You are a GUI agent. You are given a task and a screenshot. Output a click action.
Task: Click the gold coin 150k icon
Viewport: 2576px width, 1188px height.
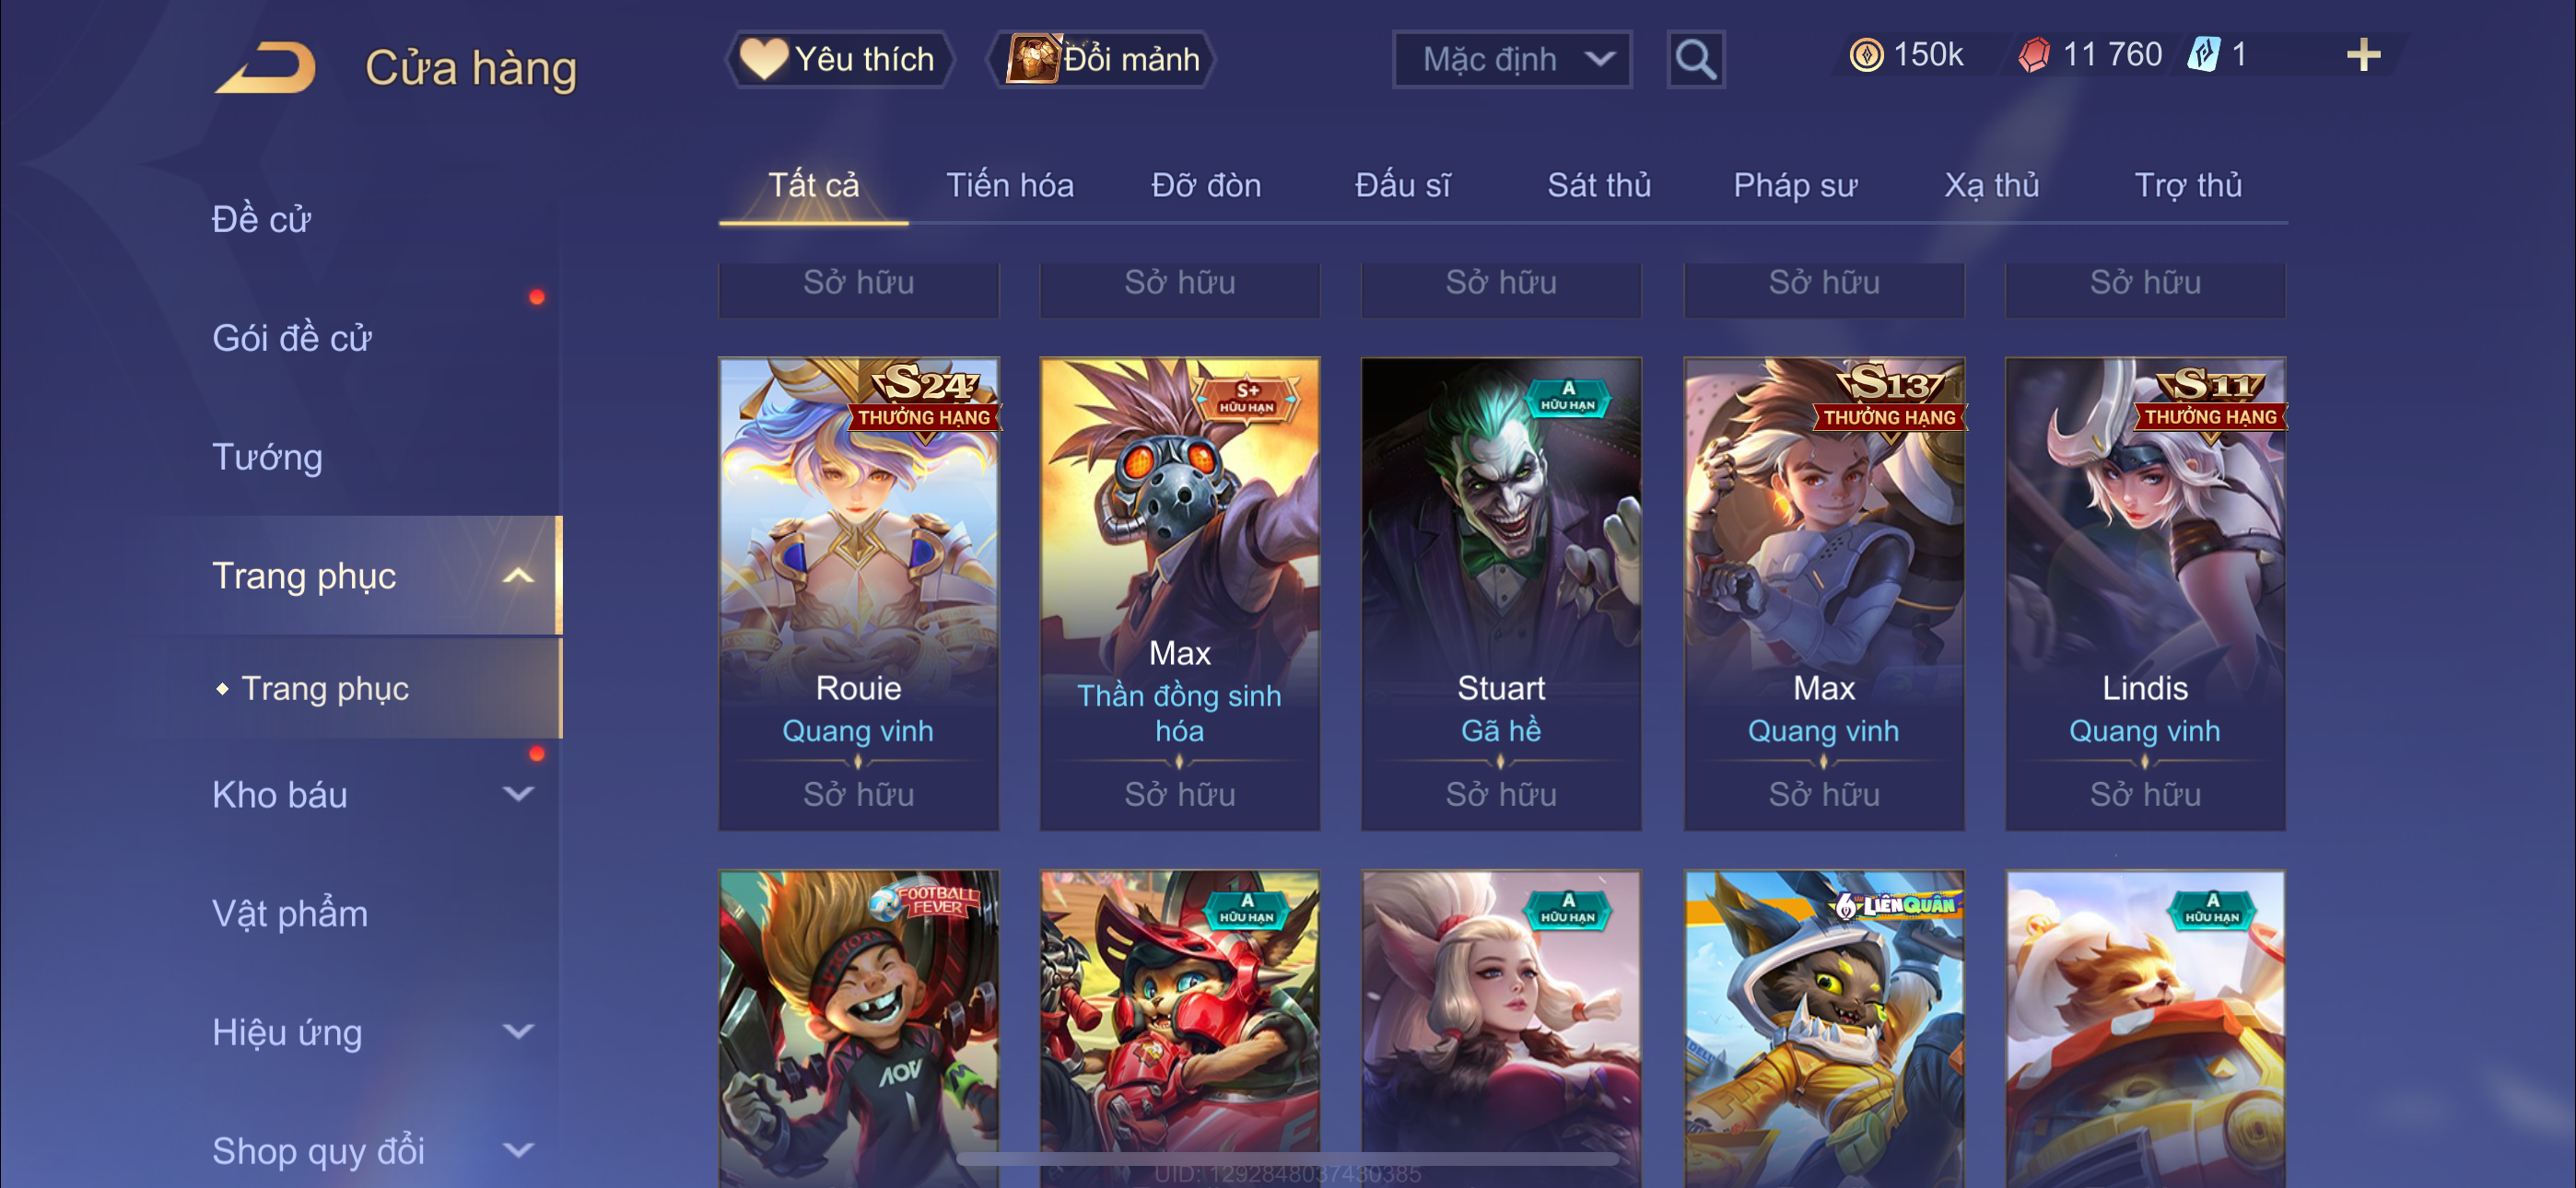pos(1866,55)
